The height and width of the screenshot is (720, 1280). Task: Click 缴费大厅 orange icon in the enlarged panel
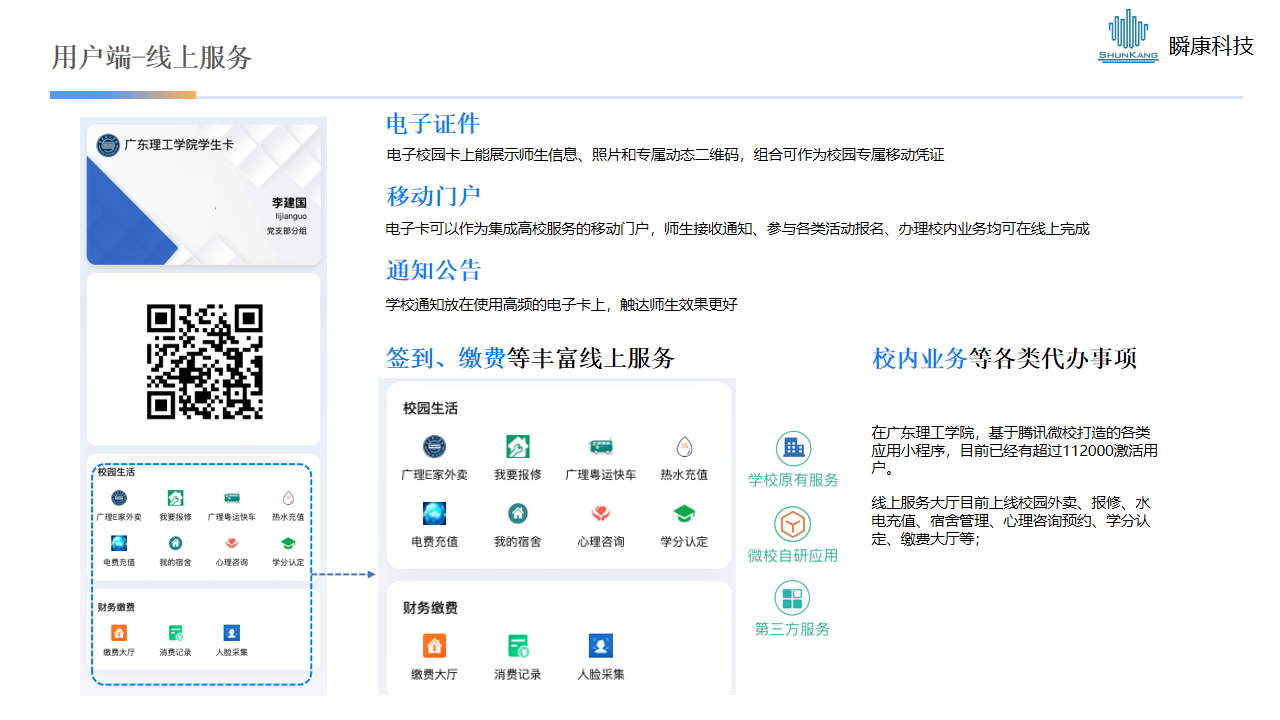tap(434, 646)
